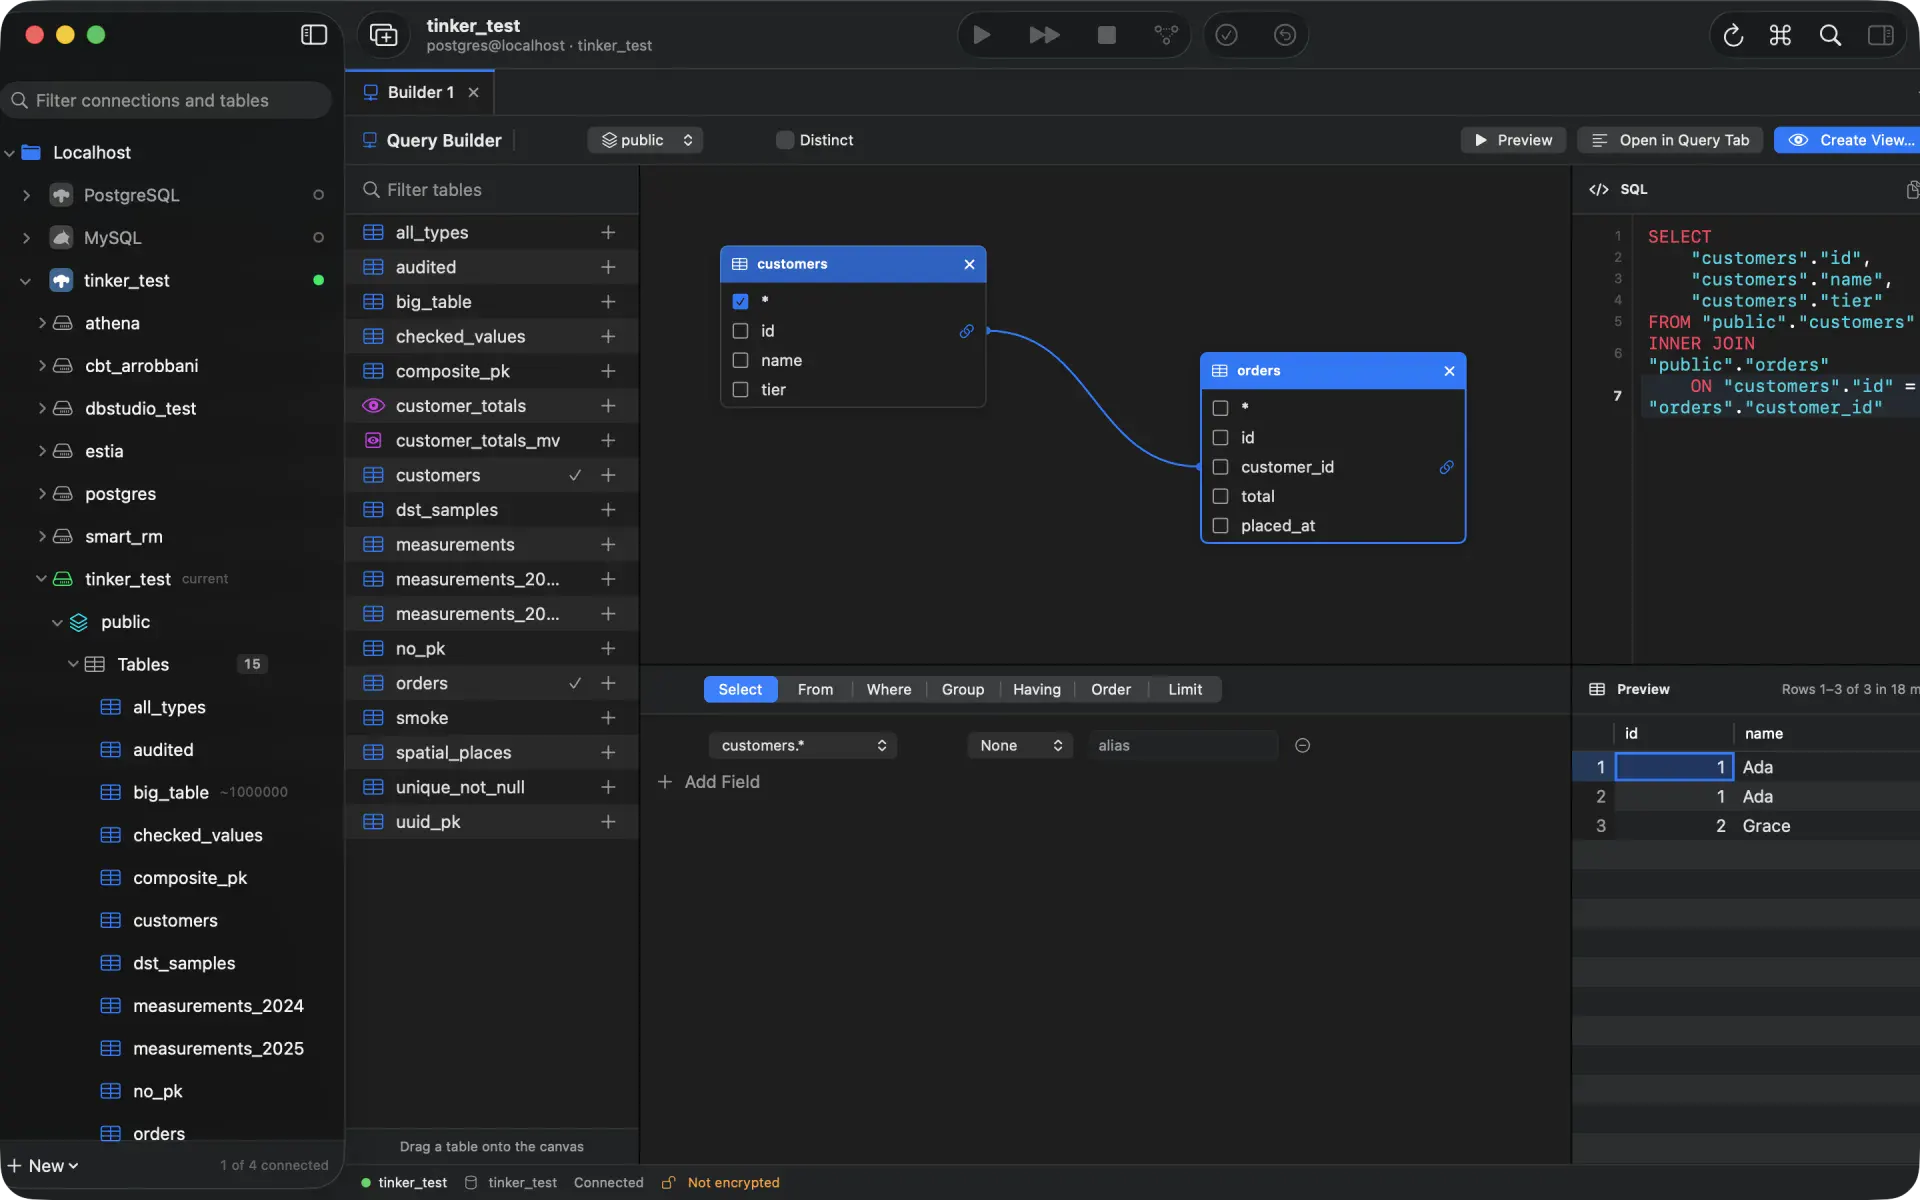1920x1200 pixels.
Task: Click the stop execution icon
Action: (x=1106, y=35)
